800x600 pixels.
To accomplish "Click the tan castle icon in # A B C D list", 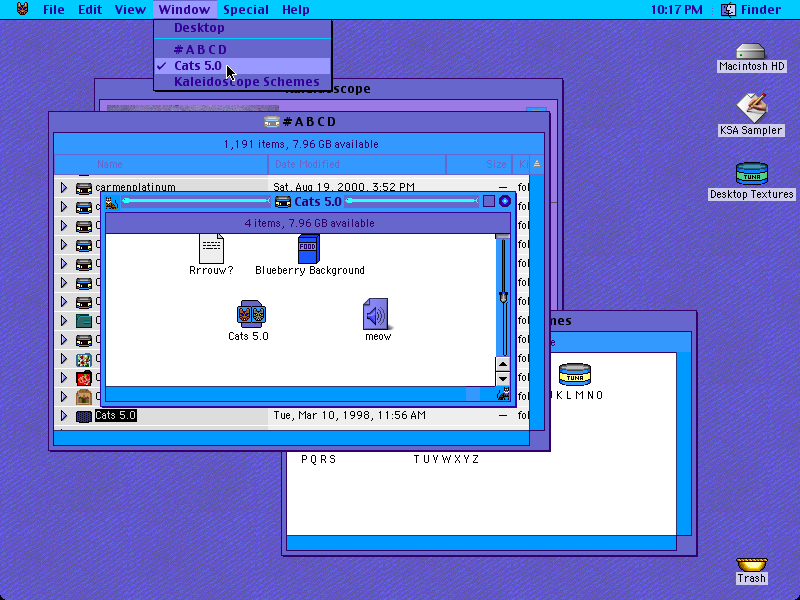I will pyautogui.click(x=84, y=397).
